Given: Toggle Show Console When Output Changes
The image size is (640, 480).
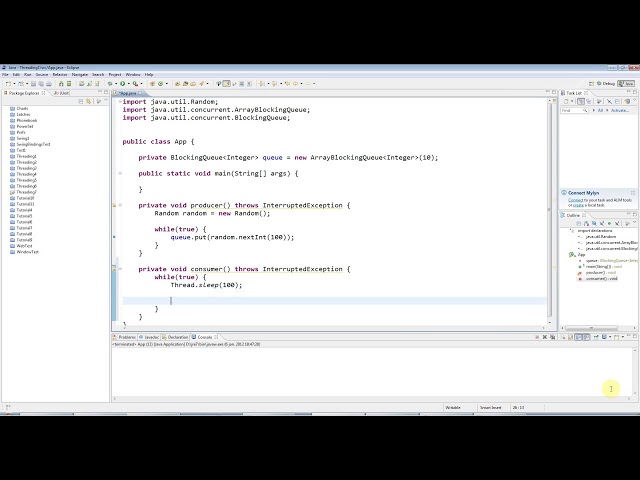Looking at the screenshot, I should (x=578, y=337).
